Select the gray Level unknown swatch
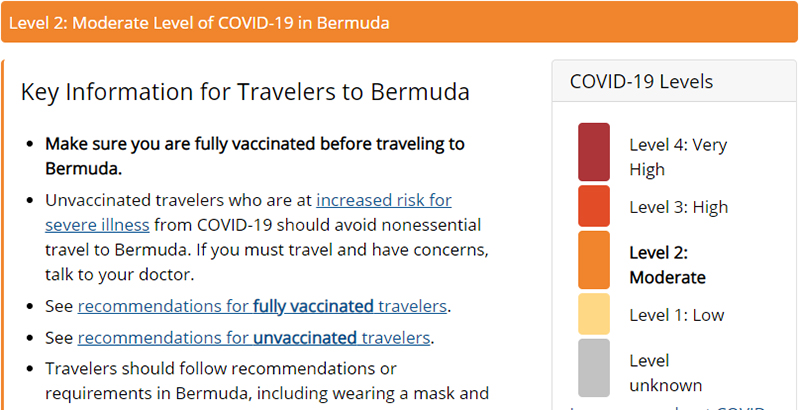The image size is (800, 410). [593, 368]
